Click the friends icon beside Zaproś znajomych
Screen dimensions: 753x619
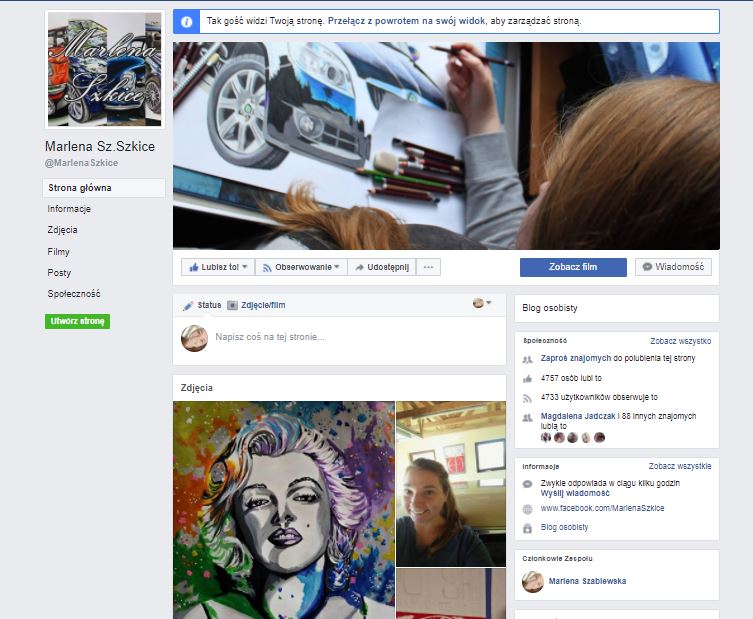pos(527,359)
